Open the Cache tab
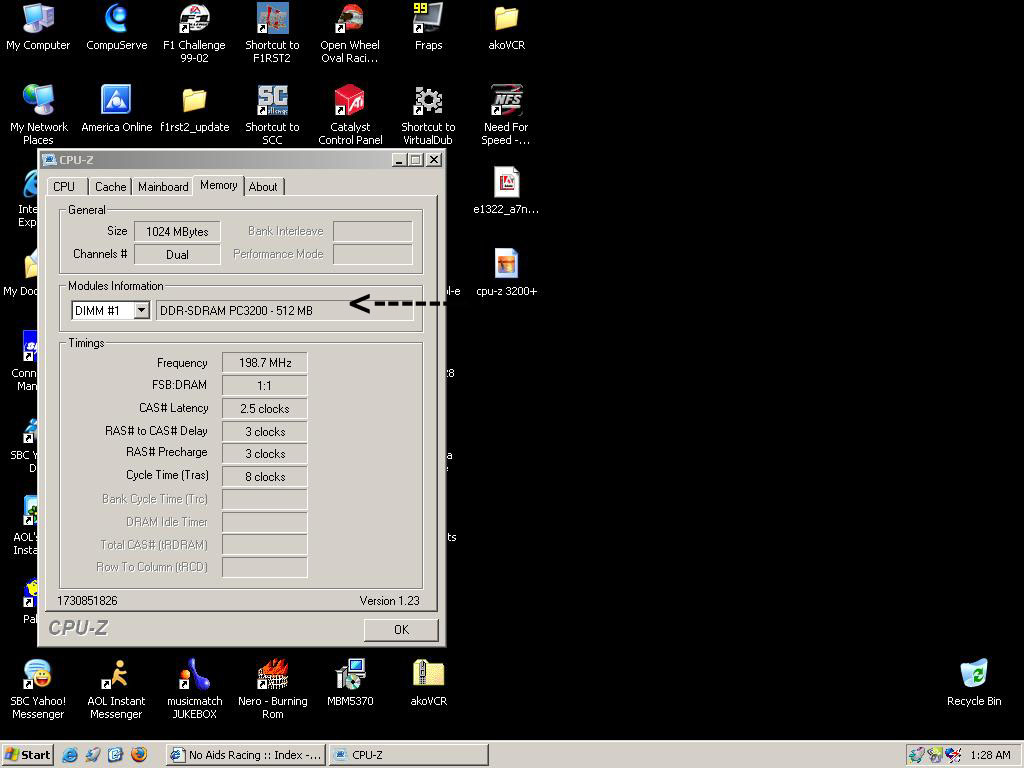 (110, 187)
